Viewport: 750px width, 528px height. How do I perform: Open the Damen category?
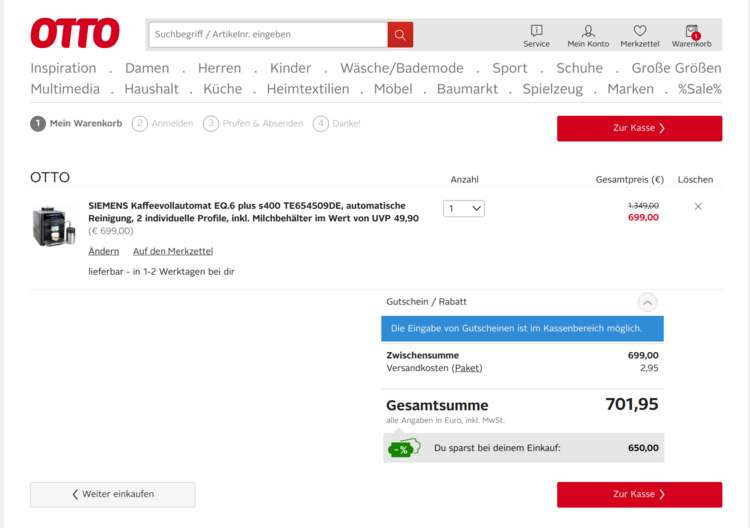point(147,68)
